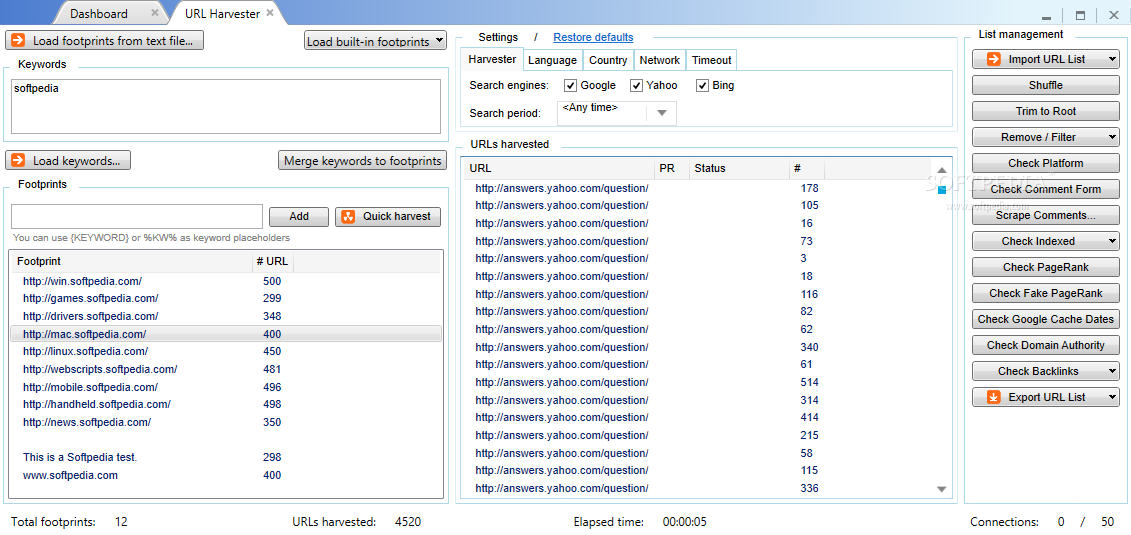This screenshot has width=1131, height=535.
Task: Open the Load built-in footprints dropdown
Action: click(x=376, y=41)
